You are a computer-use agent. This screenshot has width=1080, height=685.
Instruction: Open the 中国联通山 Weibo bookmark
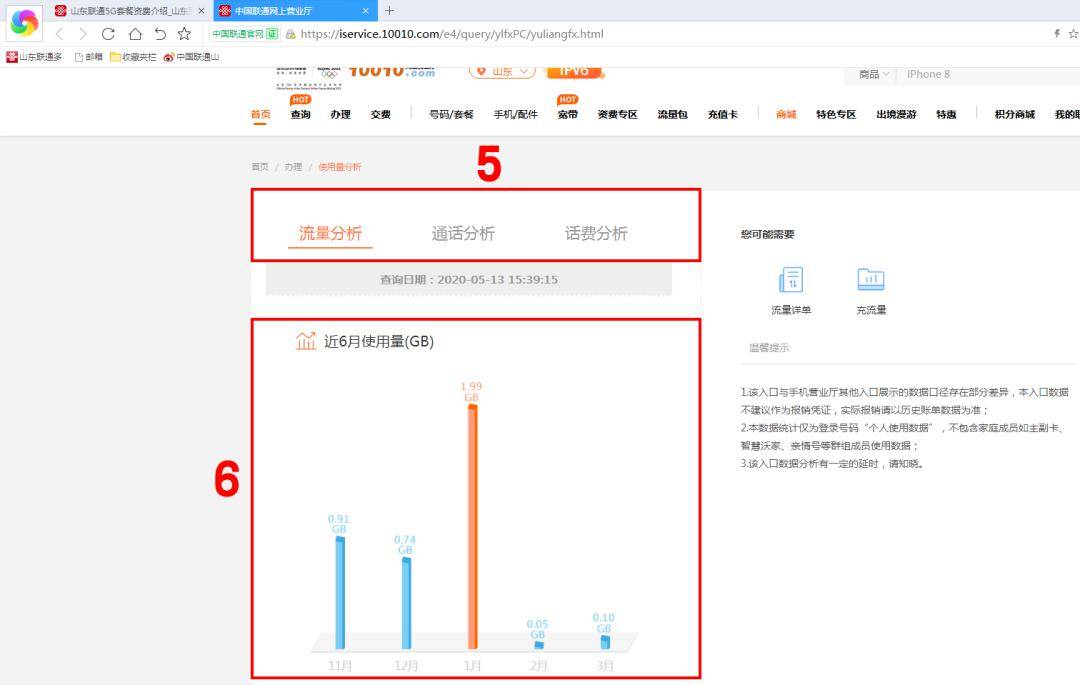(x=191, y=57)
